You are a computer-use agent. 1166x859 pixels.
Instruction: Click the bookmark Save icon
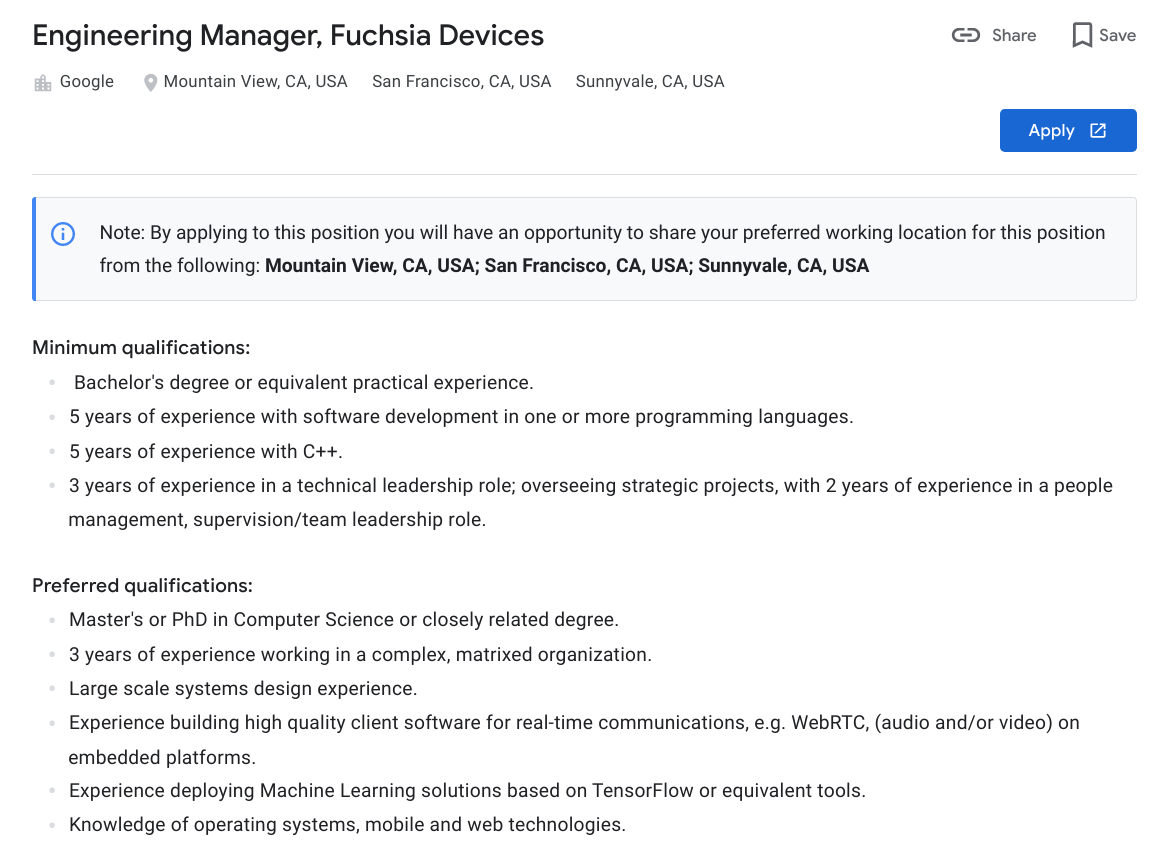point(1082,35)
